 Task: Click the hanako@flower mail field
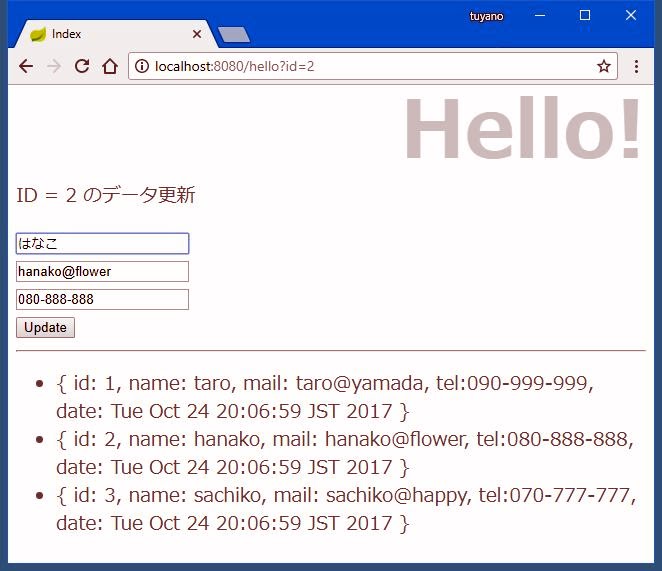[x=102, y=272]
